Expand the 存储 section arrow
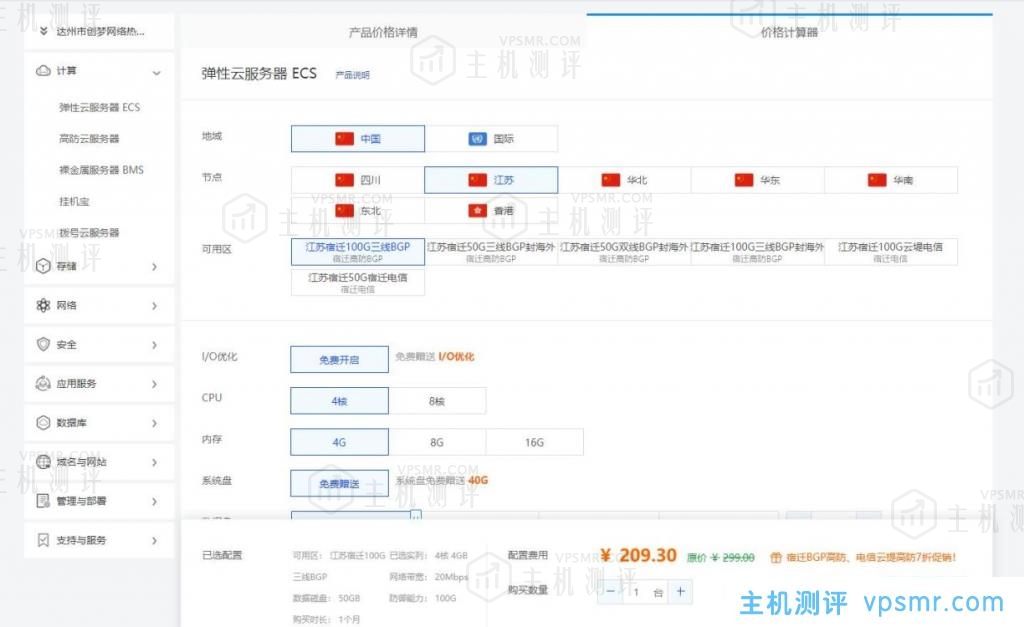 [154, 266]
